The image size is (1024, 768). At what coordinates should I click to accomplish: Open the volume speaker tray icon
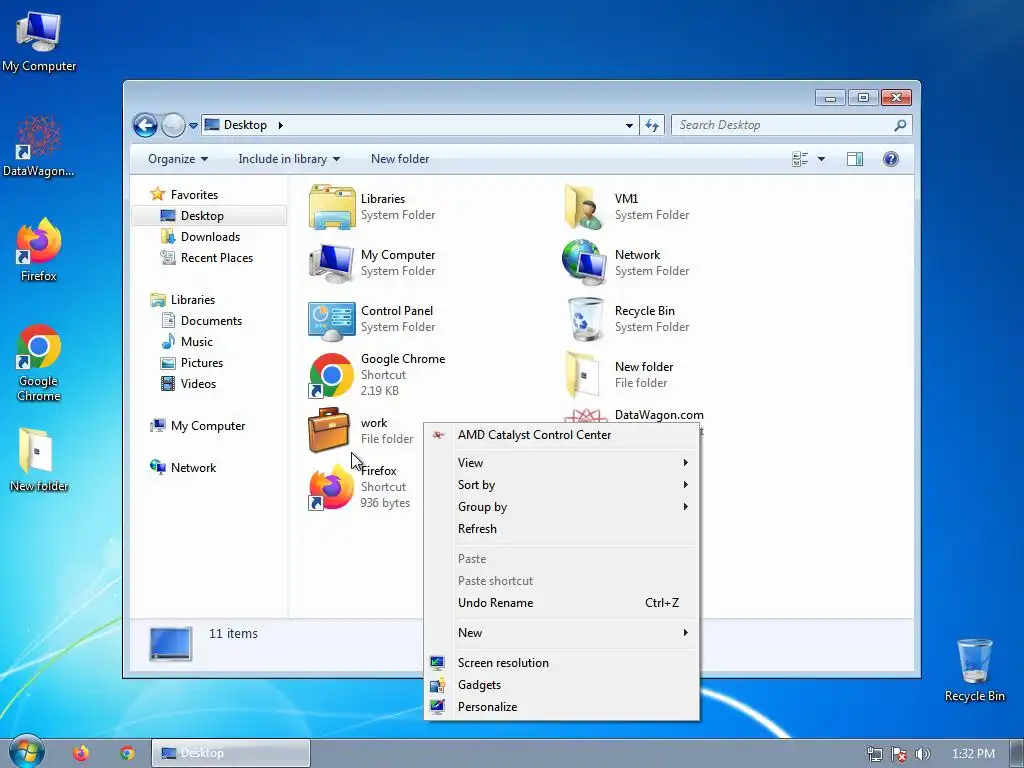click(922, 754)
